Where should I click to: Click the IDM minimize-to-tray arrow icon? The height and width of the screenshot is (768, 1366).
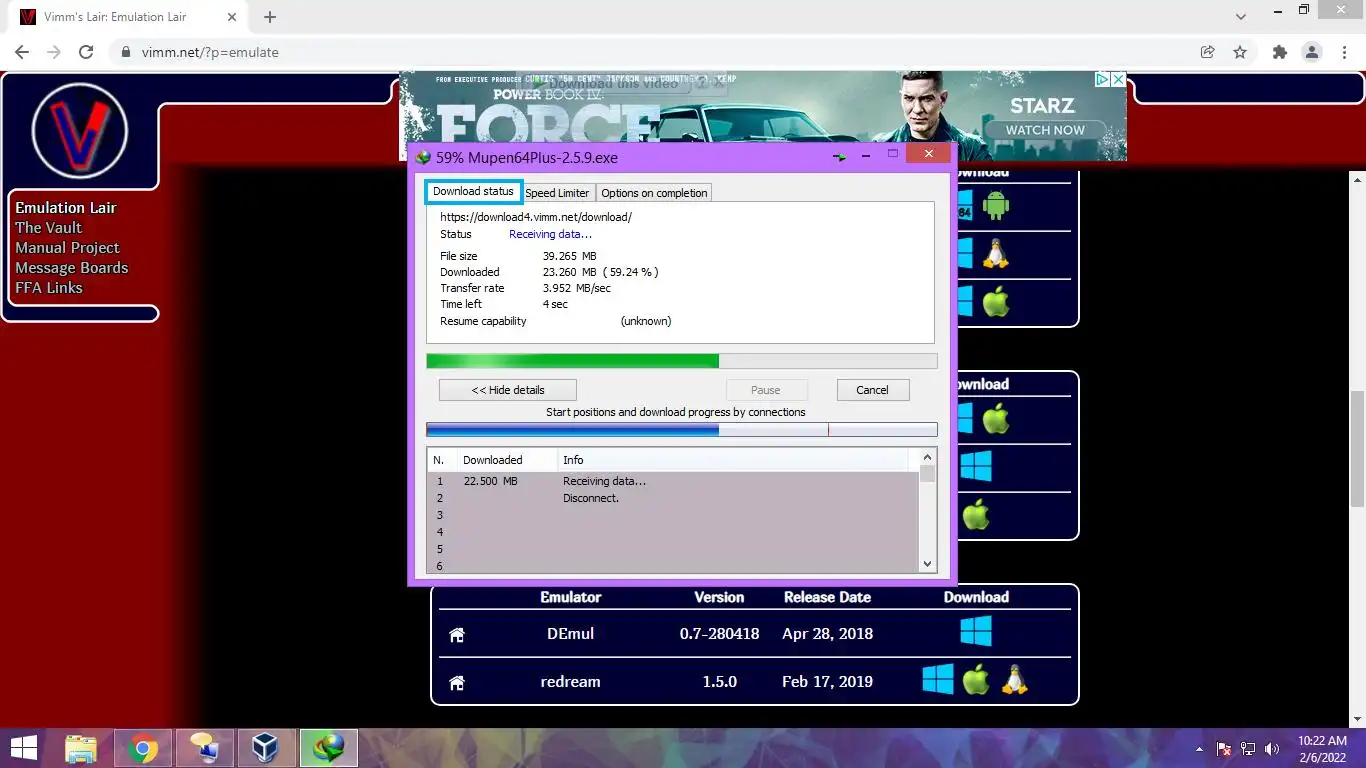click(840, 157)
